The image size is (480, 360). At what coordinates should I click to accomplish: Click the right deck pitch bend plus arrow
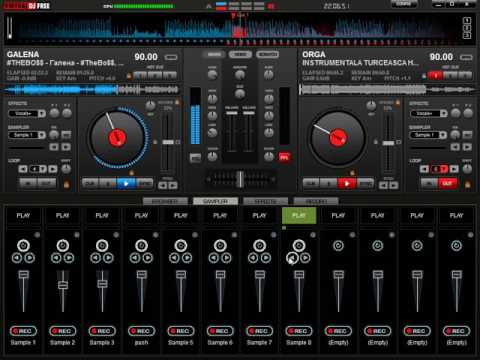[394, 185]
